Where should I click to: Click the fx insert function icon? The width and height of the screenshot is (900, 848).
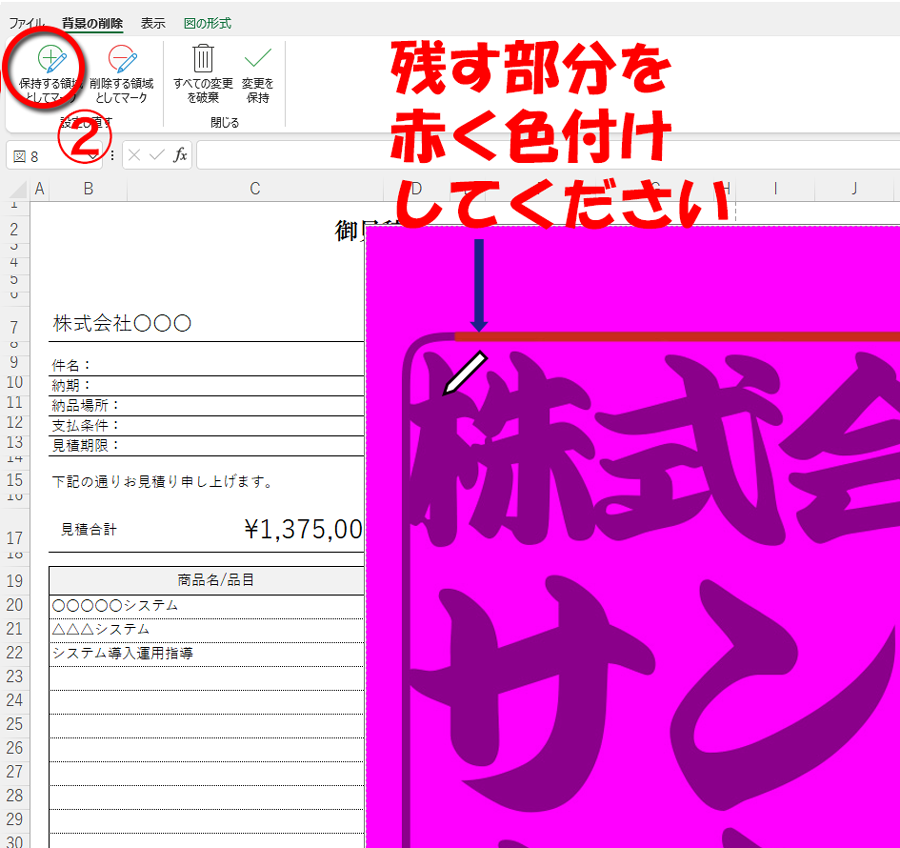tap(181, 155)
